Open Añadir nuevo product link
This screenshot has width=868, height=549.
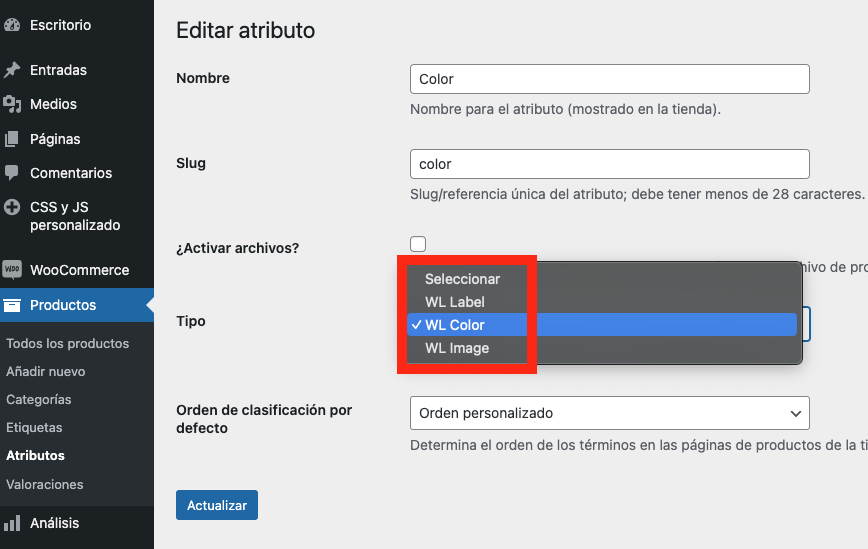tap(45, 371)
